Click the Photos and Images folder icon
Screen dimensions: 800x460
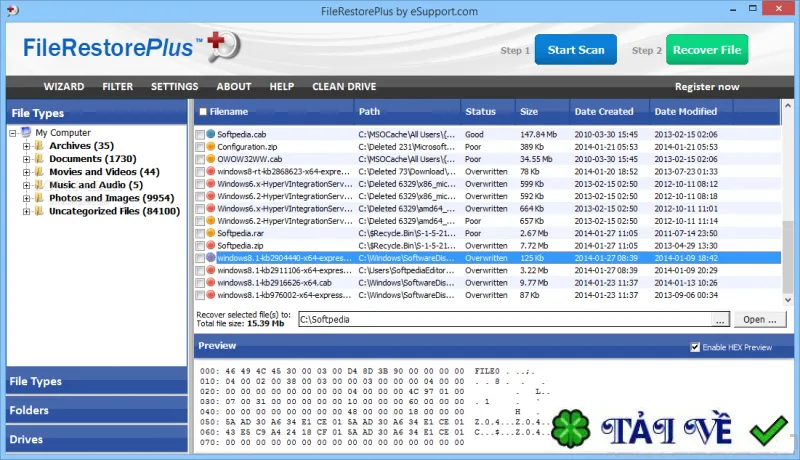[x=39, y=198]
